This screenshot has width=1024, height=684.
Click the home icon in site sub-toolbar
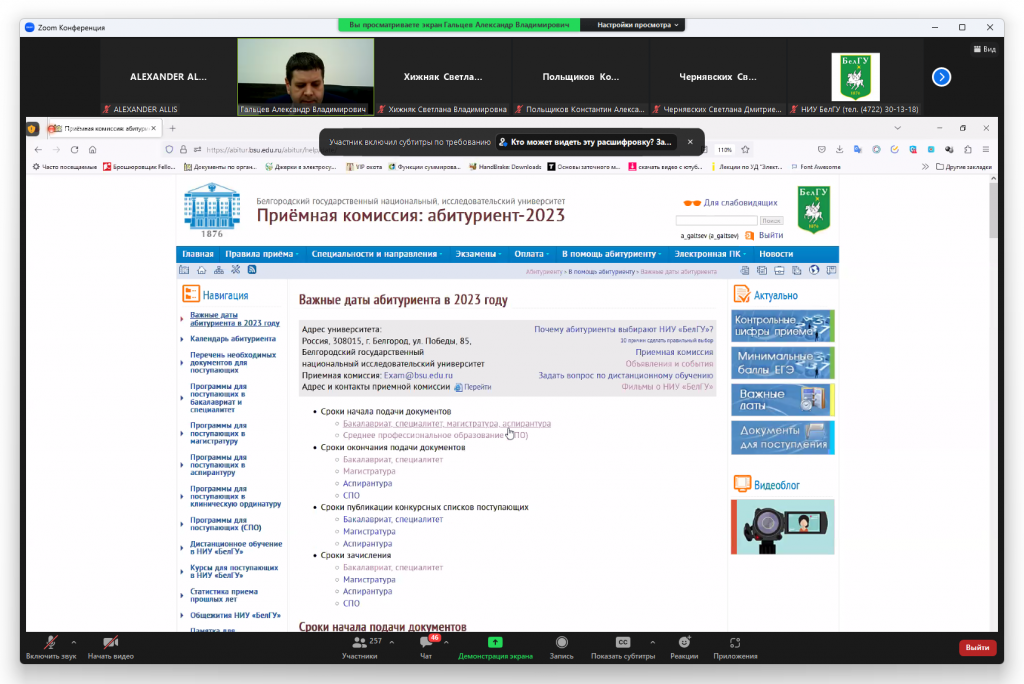pos(202,270)
